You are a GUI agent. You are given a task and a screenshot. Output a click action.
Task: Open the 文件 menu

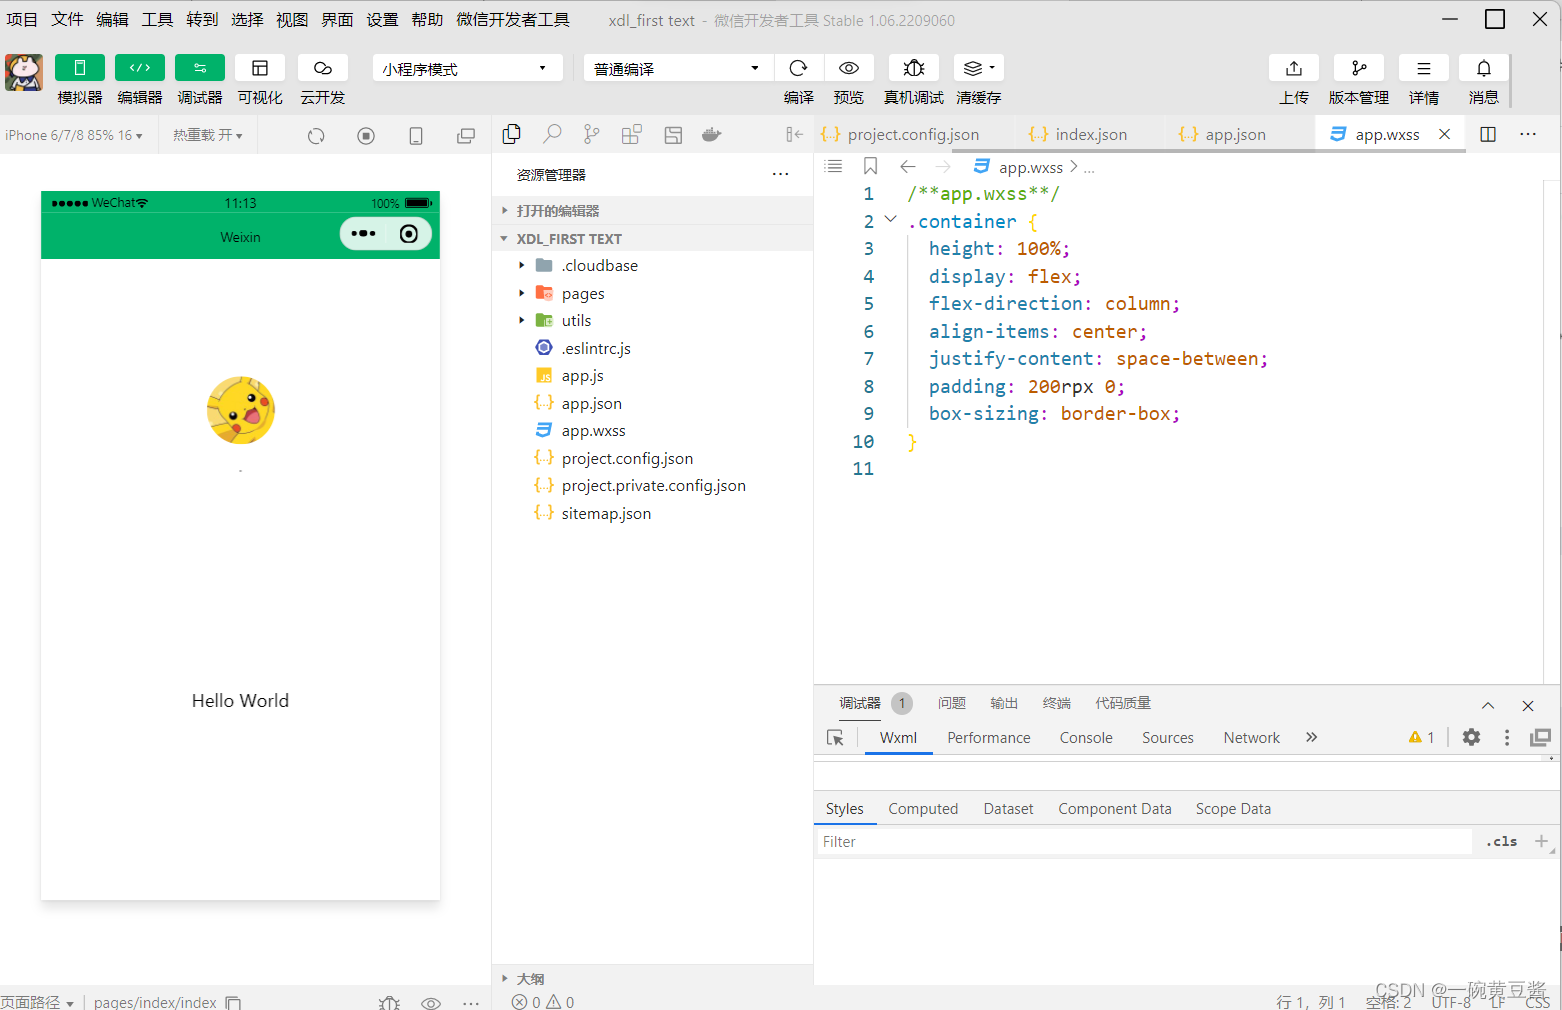tap(67, 20)
